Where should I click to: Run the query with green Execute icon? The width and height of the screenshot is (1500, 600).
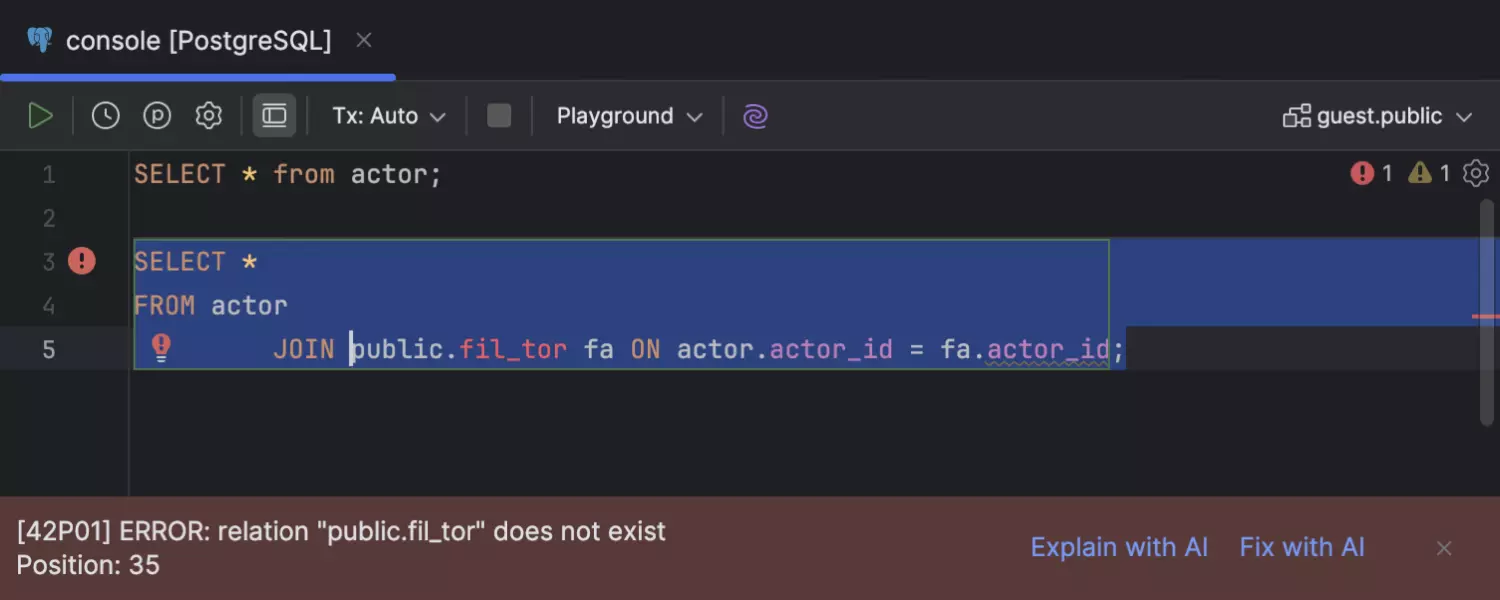(40, 116)
